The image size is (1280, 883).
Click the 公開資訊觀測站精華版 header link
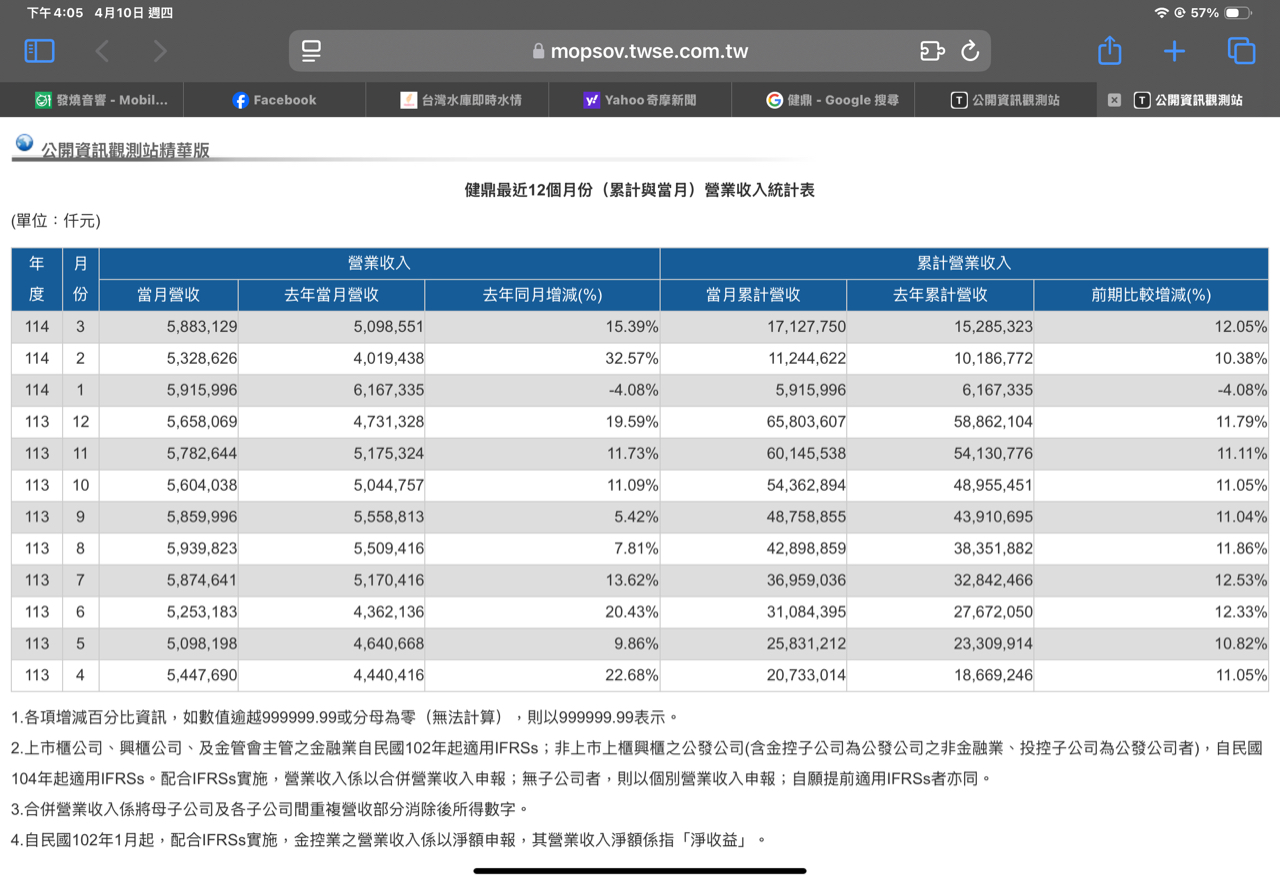click(x=125, y=150)
